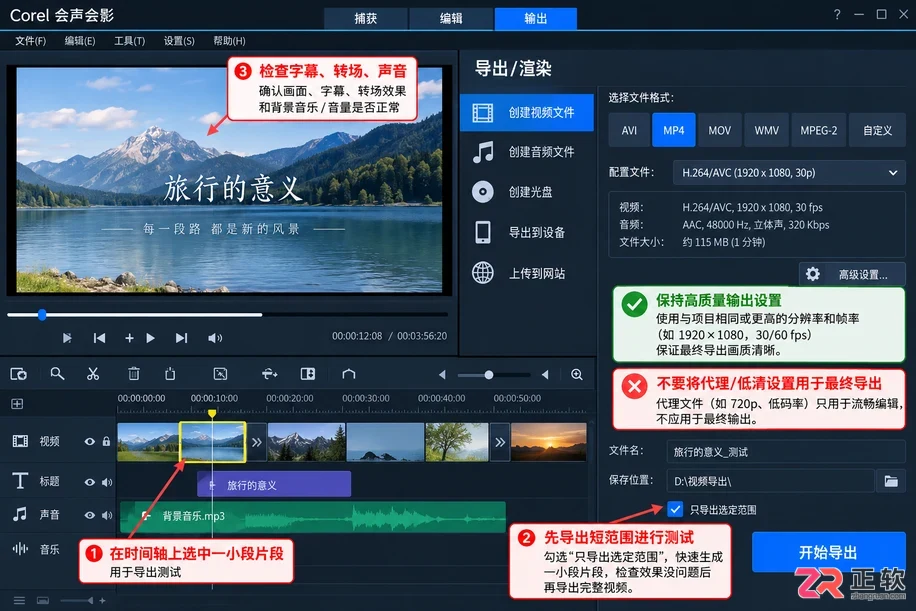Viewport: 916px width, 611px height.
Task: Click the crop/pan-zoom toolbar icon
Action: click(220, 374)
